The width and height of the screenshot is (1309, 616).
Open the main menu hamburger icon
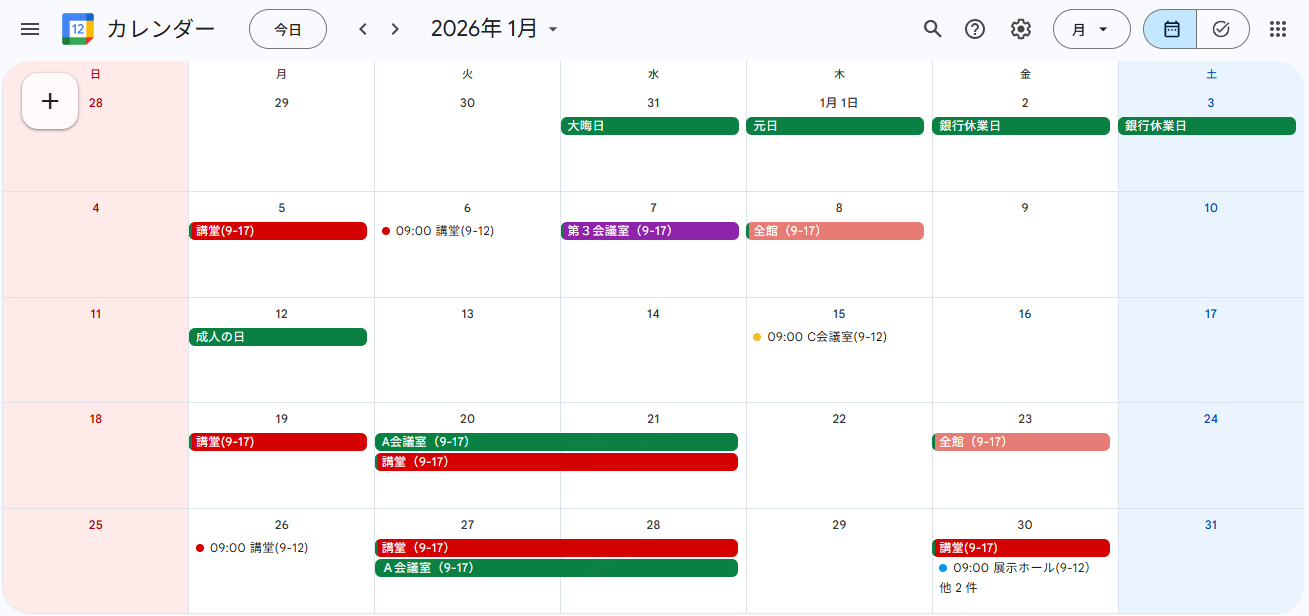(30, 29)
